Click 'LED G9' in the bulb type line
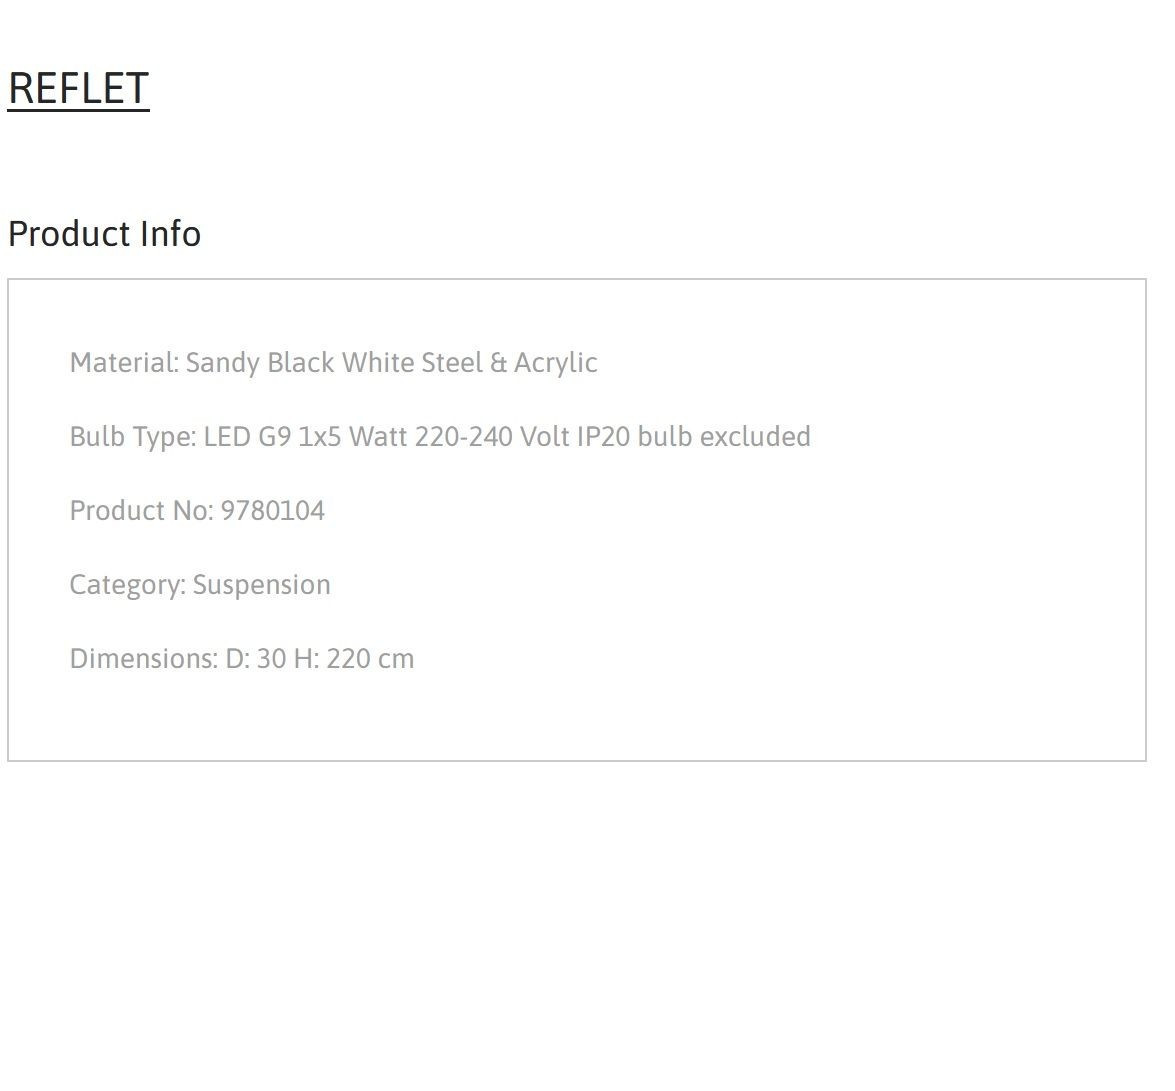The width and height of the screenshot is (1175, 1091). 247,437
